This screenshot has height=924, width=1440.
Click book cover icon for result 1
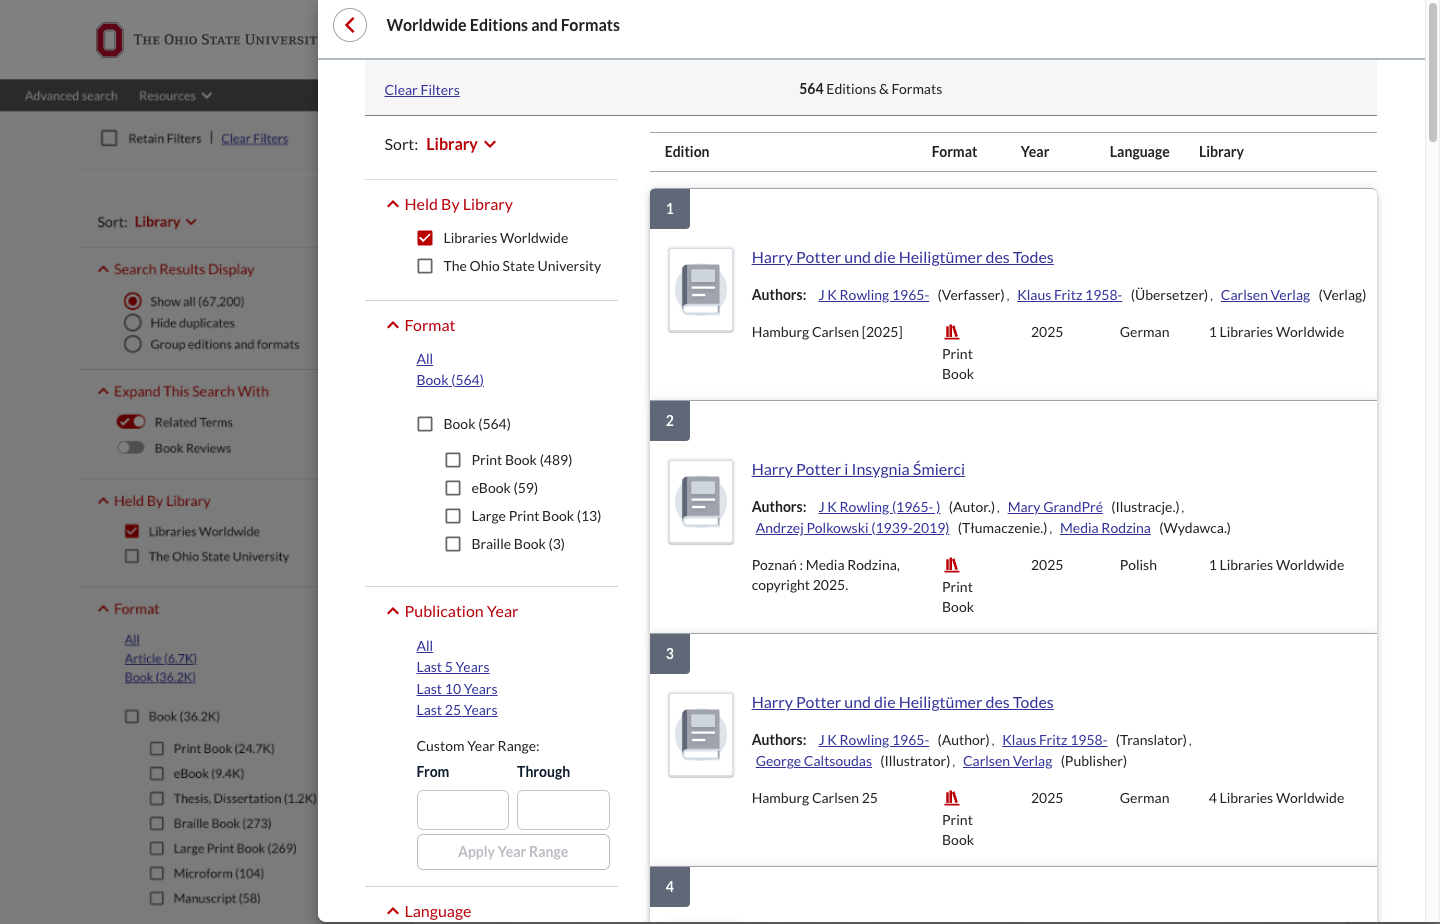pos(701,290)
